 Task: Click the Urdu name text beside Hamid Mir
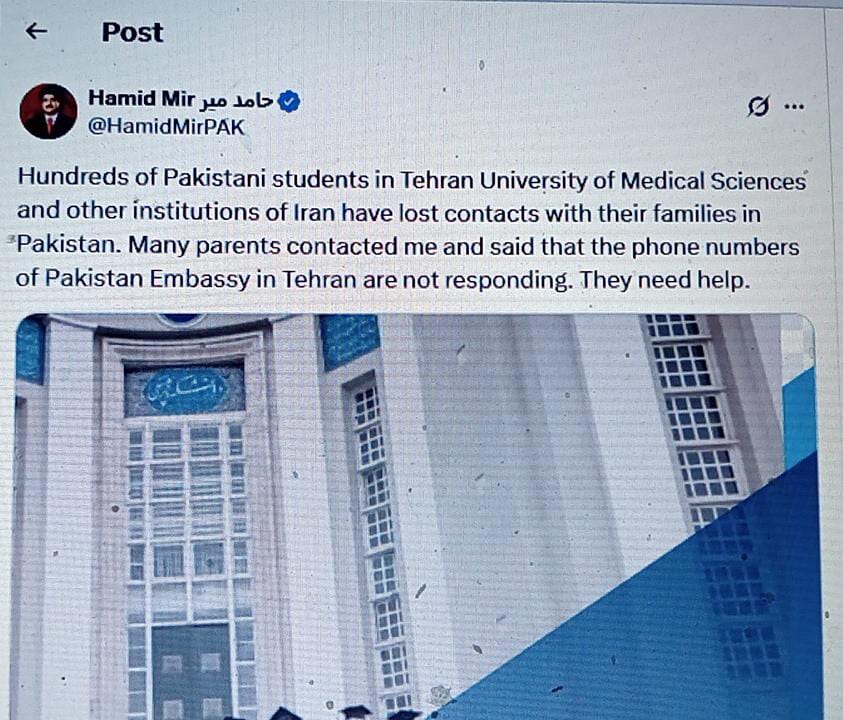[237, 100]
